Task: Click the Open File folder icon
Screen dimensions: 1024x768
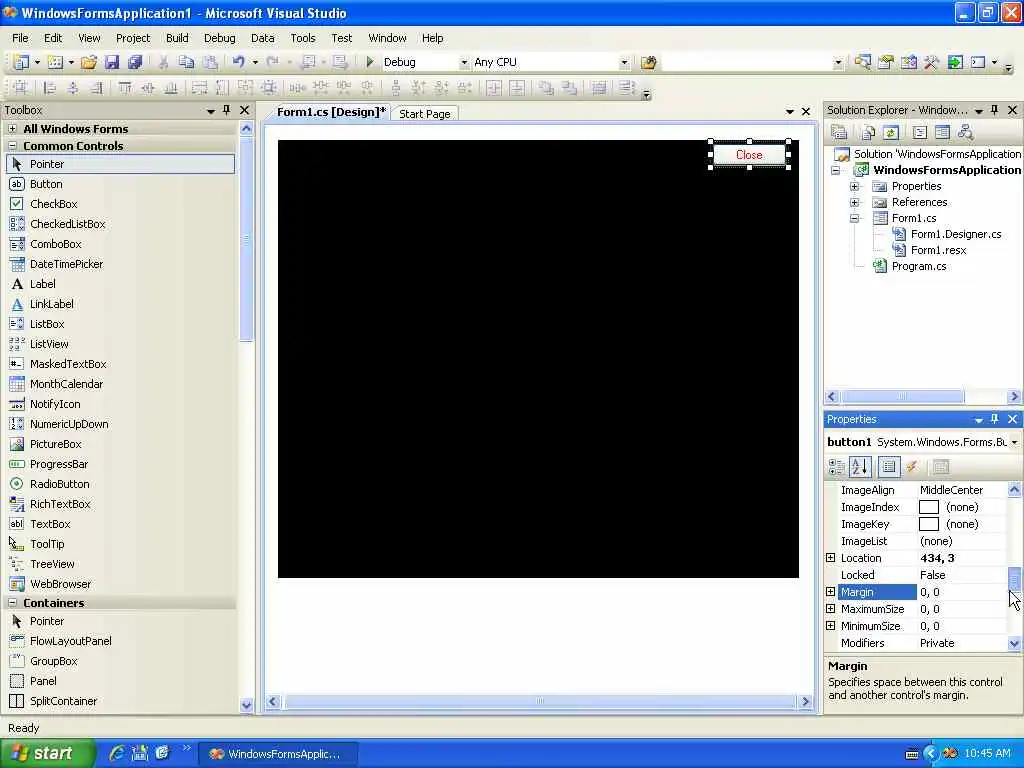Action: click(89, 62)
